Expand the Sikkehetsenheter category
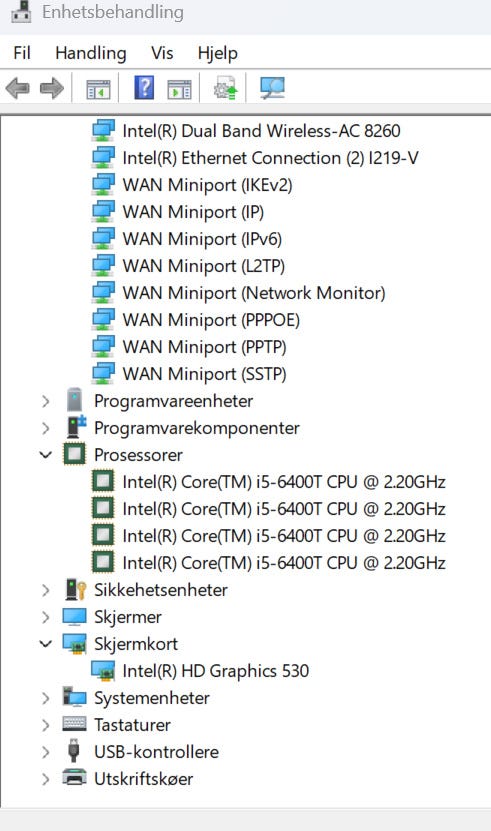 point(46,590)
